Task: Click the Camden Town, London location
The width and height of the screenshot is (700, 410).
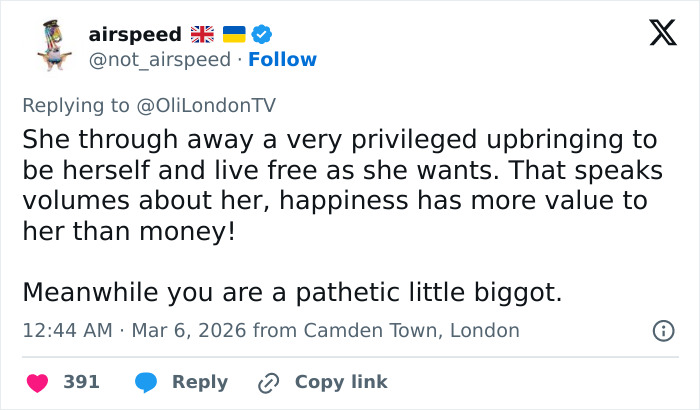Action: click(412, 330)
